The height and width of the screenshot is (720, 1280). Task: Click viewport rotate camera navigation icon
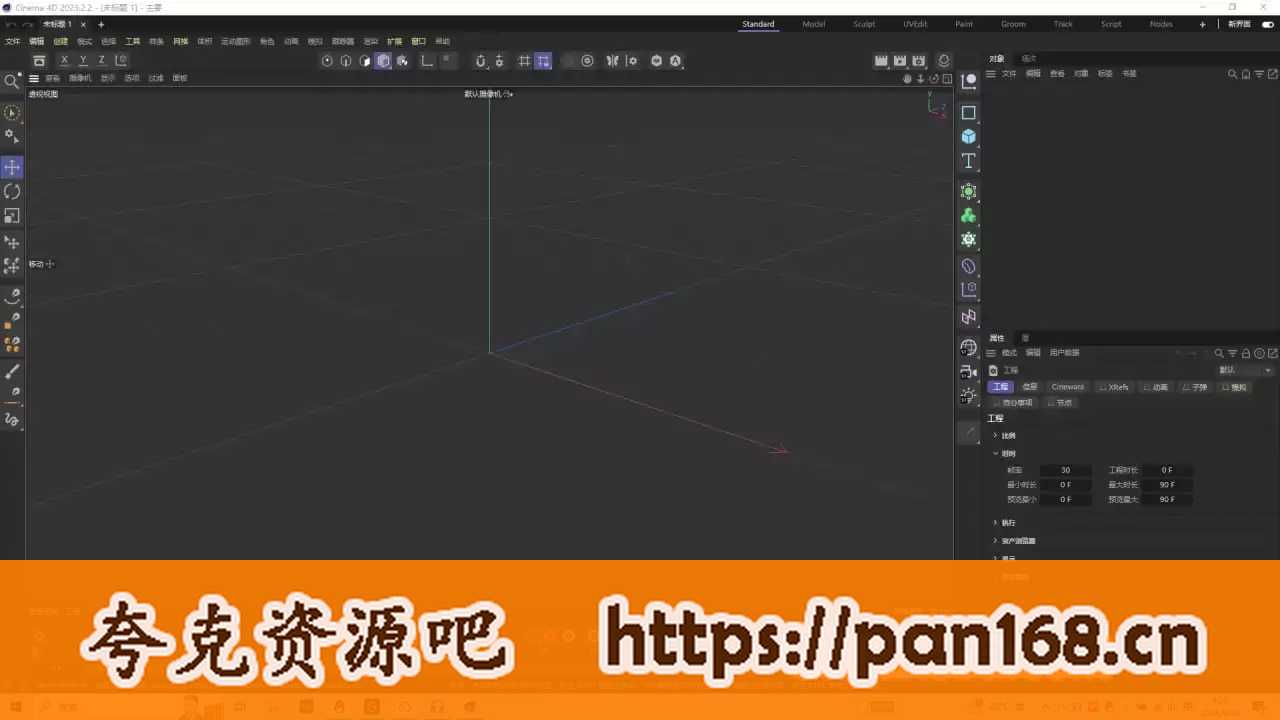(x=933, y=78)
